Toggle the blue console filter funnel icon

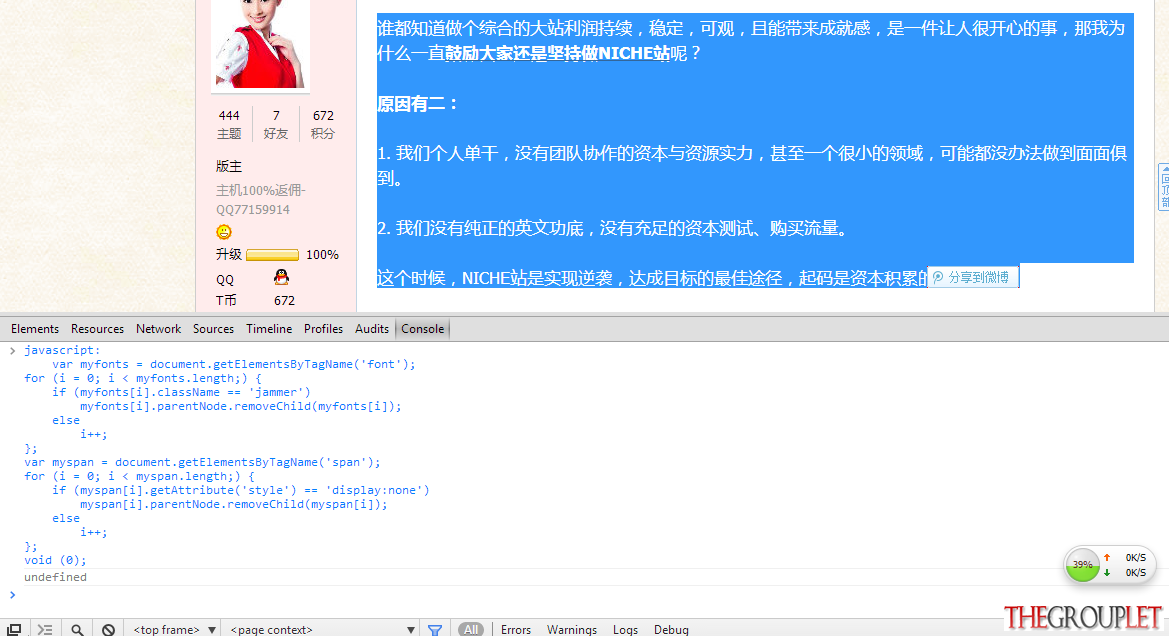pyautogui.click(x=435, y=629)
